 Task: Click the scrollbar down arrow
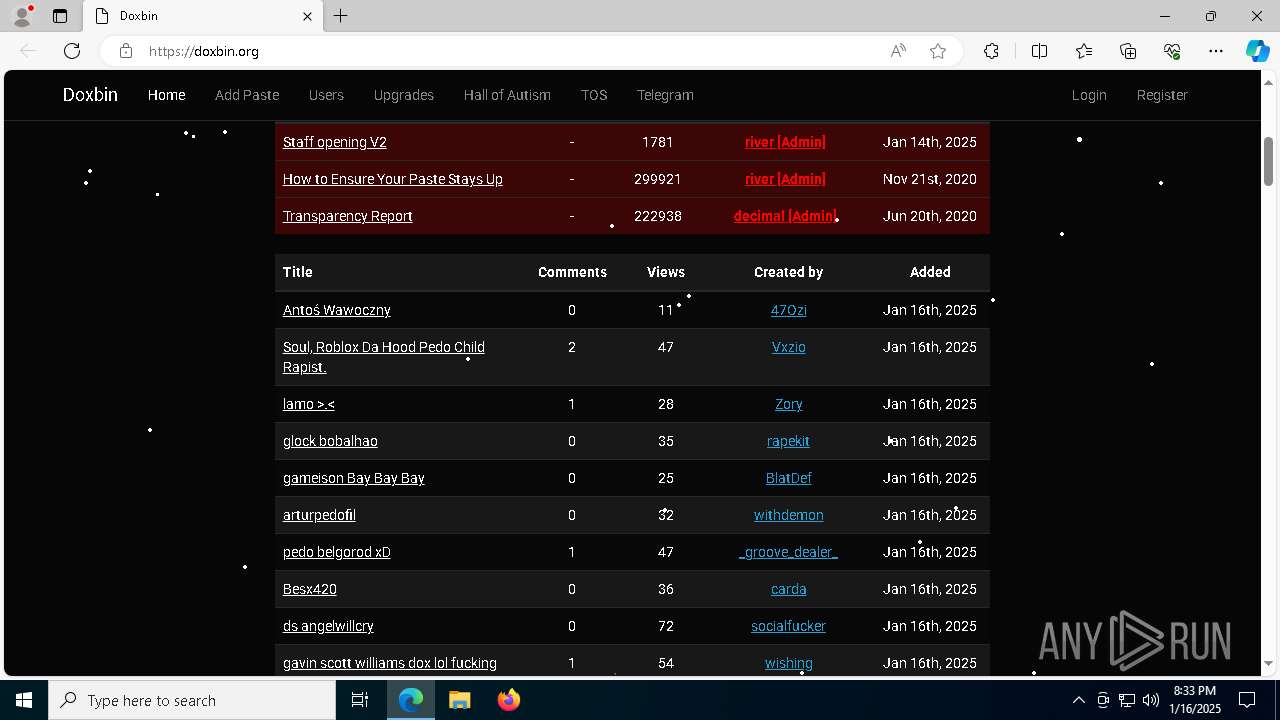click(1268, 663)
